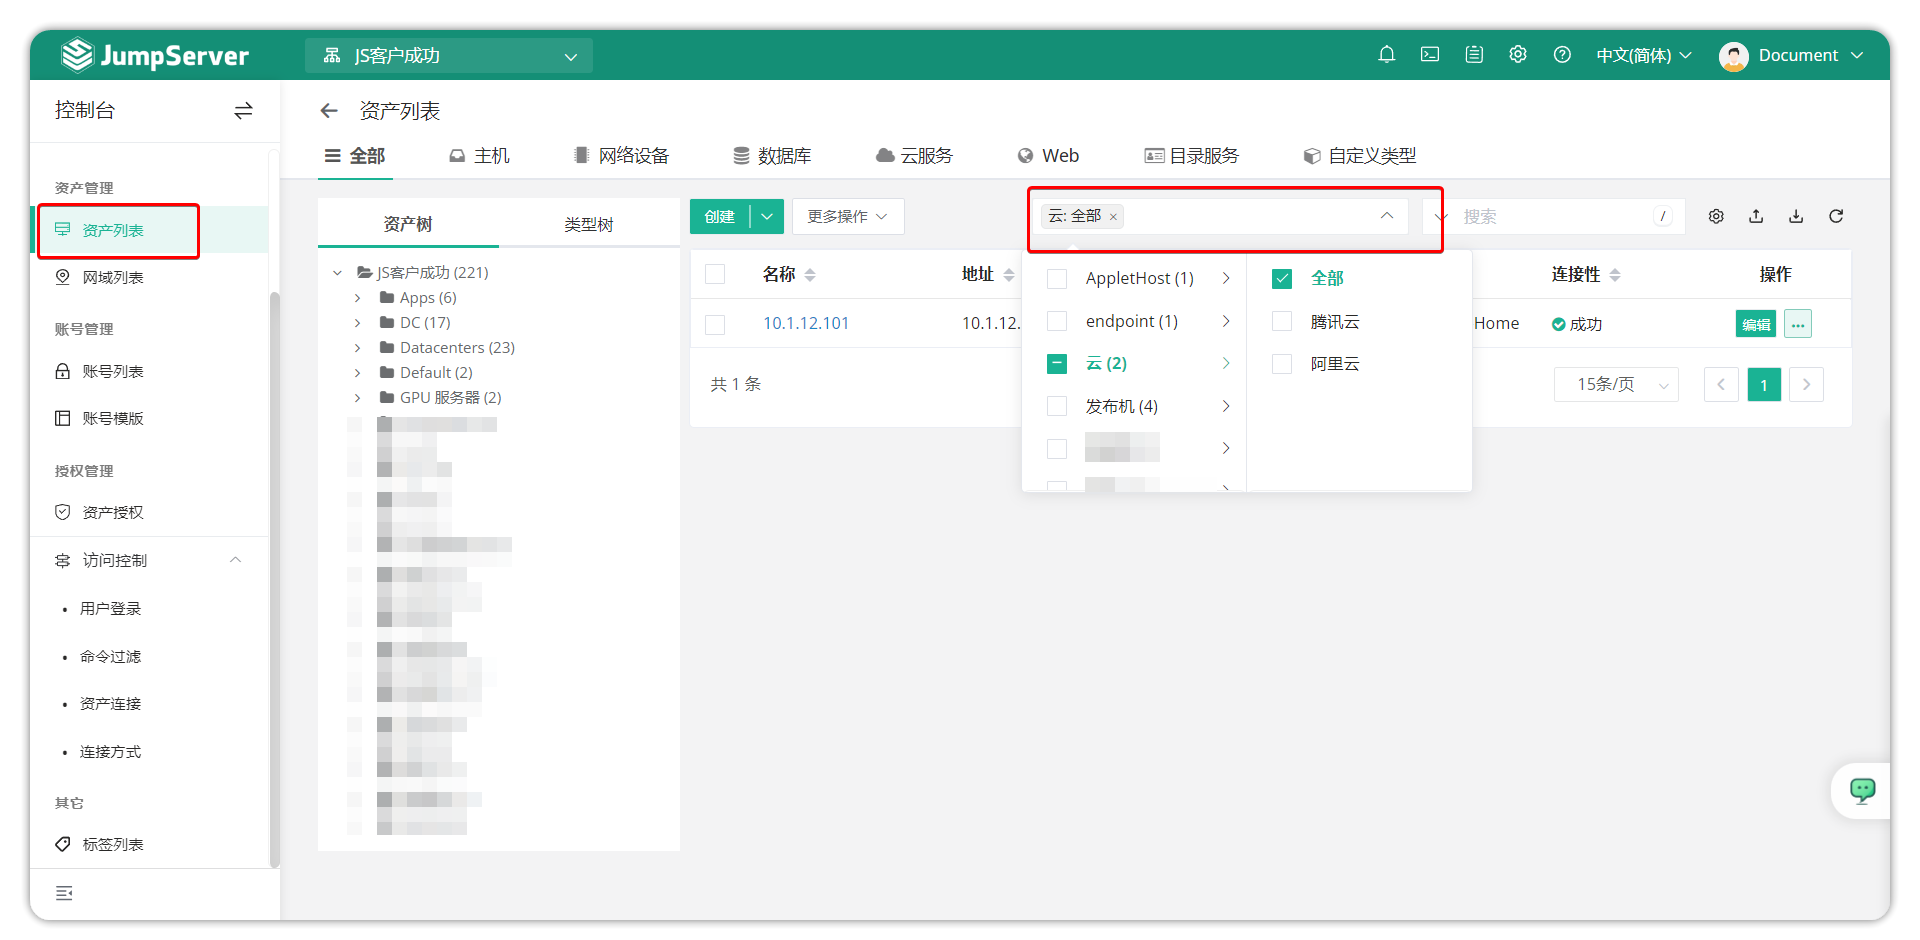The height and width of the screenshot is (940, 1920).
Task: Open the JS客户成功 organization dropdown
Action: pos(449,56)
